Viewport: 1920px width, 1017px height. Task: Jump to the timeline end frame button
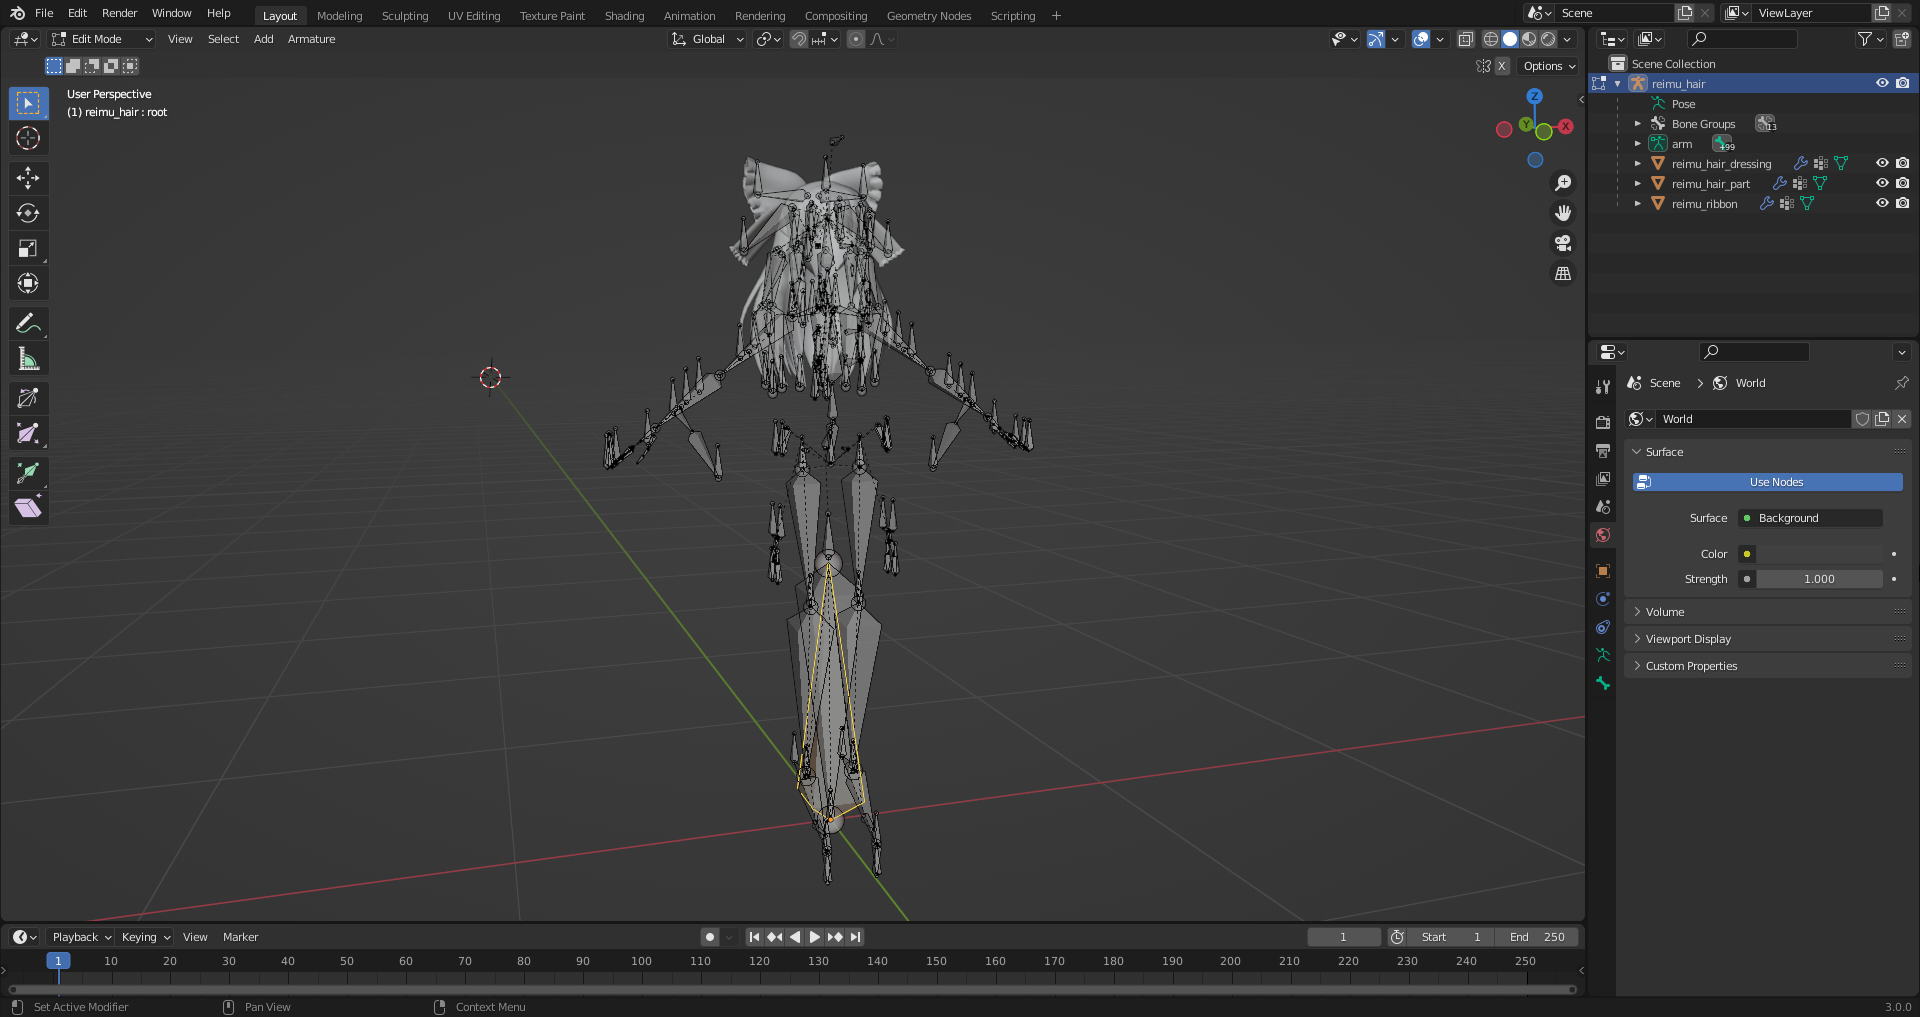tap(855, 937)
